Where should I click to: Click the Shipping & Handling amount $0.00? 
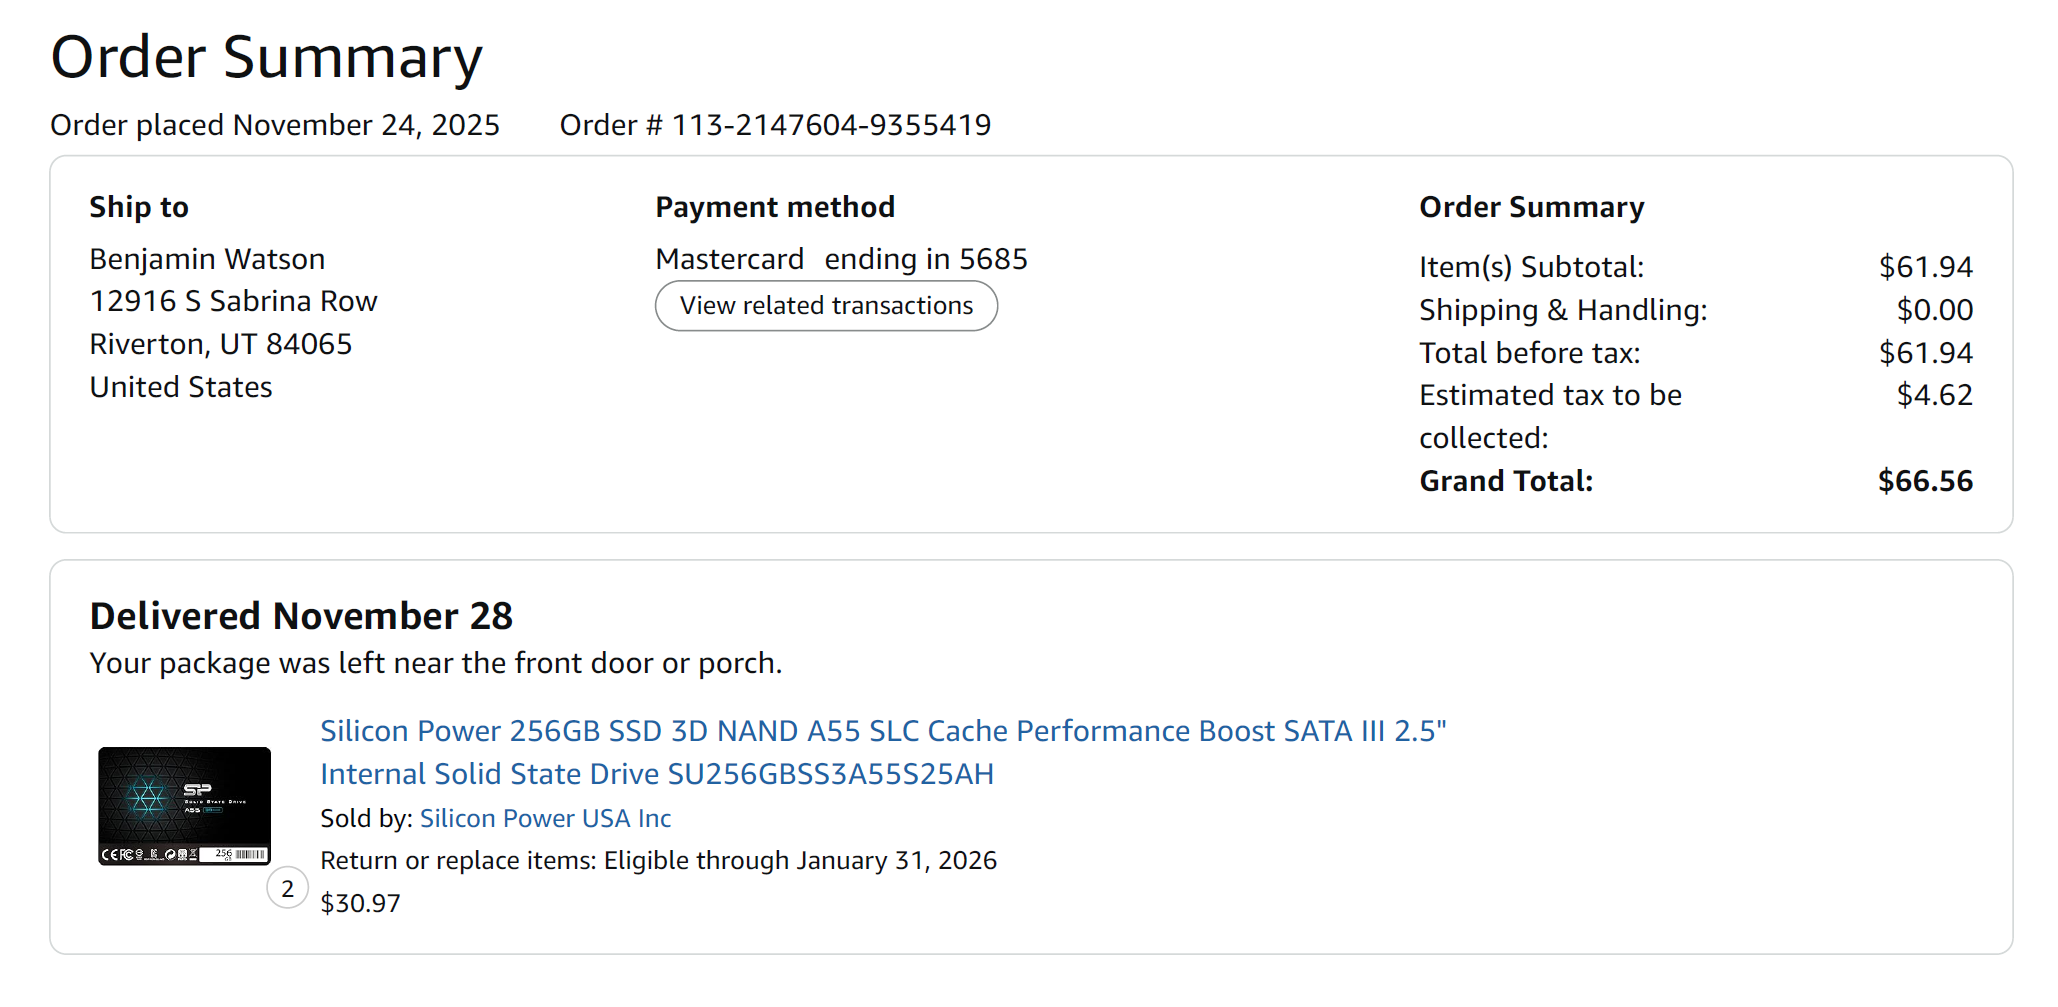tap(1934, 310)
